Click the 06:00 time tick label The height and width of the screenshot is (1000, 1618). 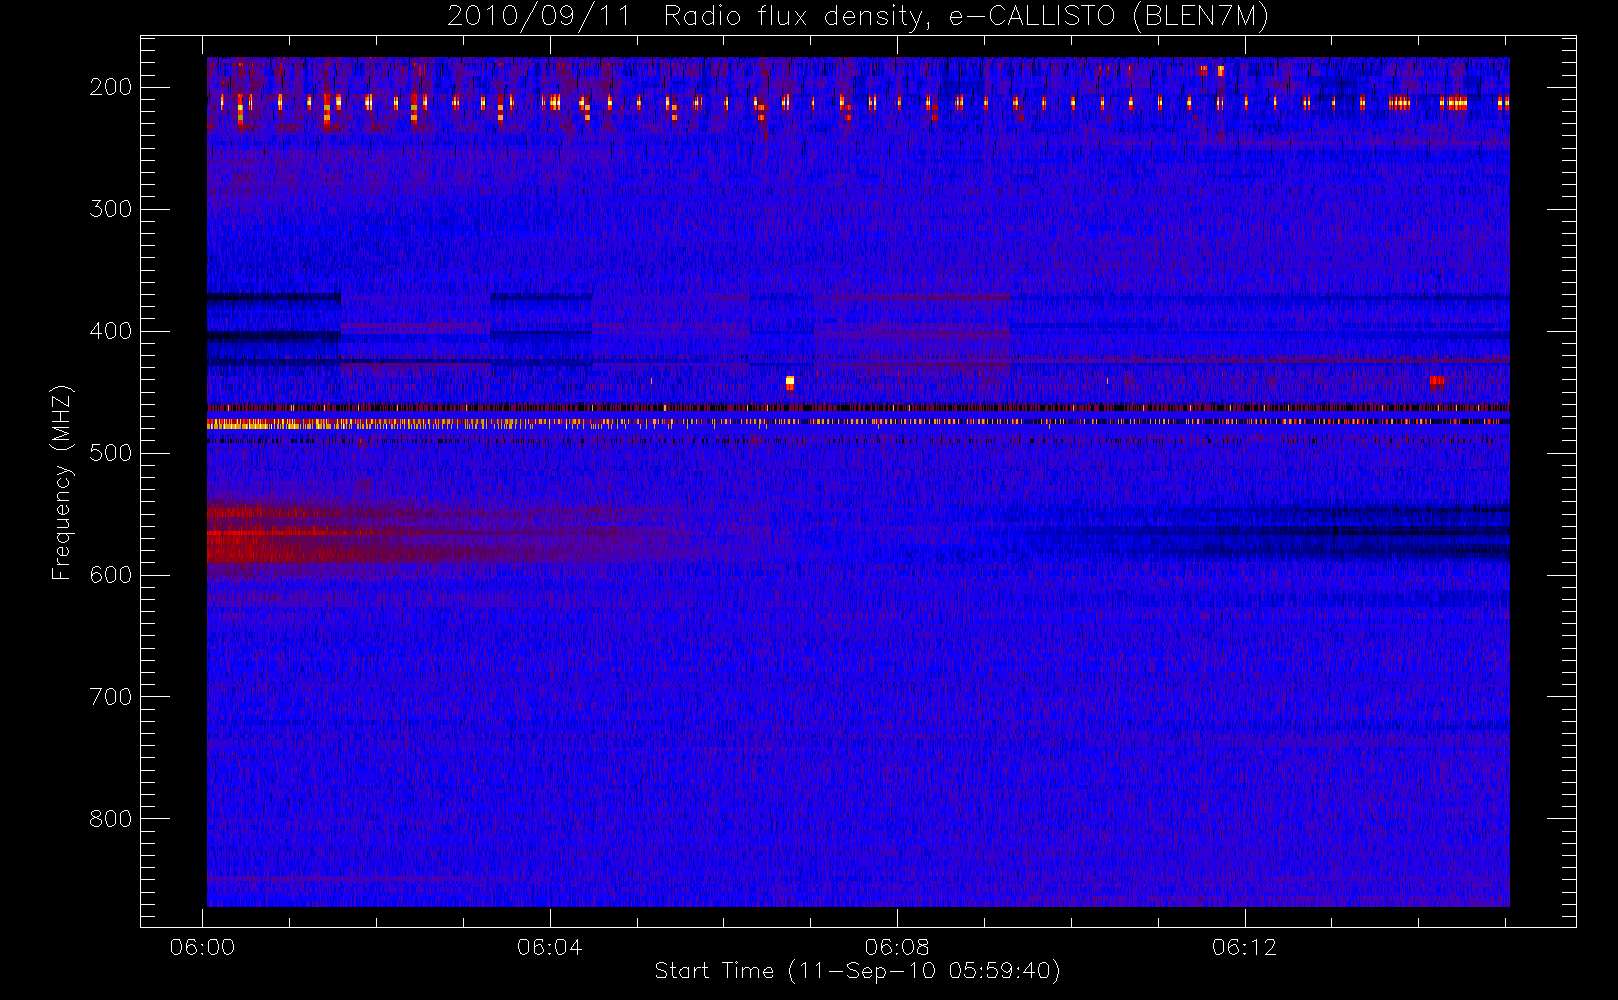[202, 947]
